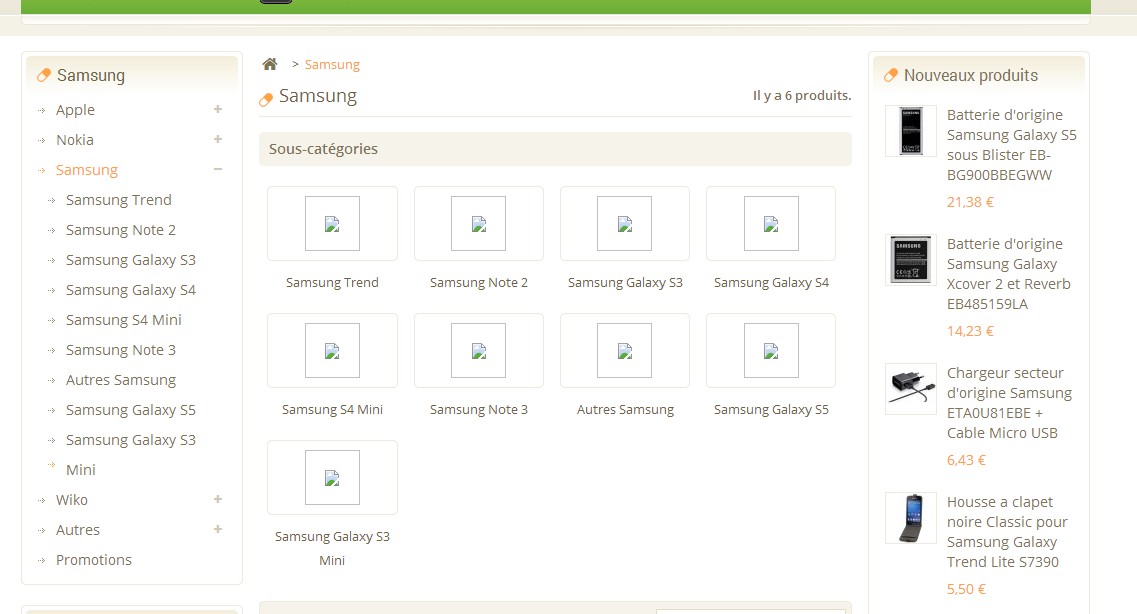
Task: Click the 14,23 € price
Action: pos(969,331)
